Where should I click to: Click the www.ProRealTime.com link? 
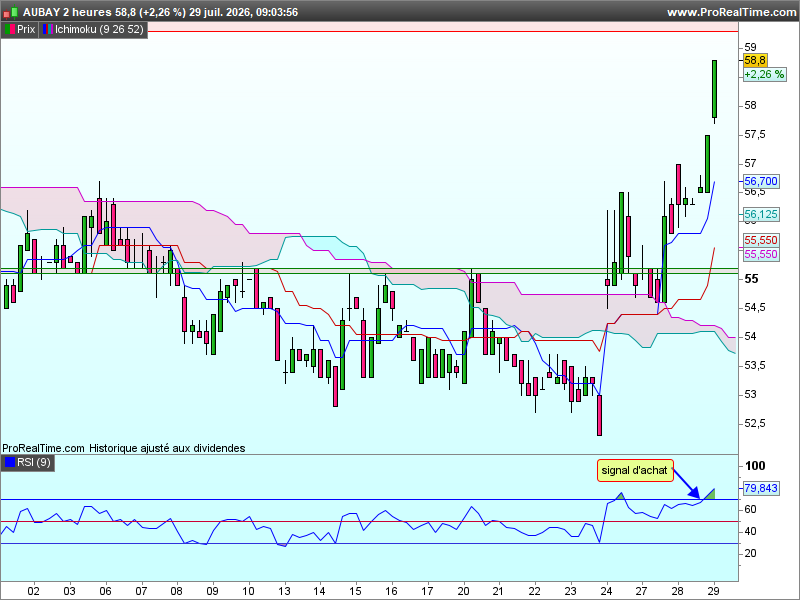pyautogui.click(x=731, y=12)
